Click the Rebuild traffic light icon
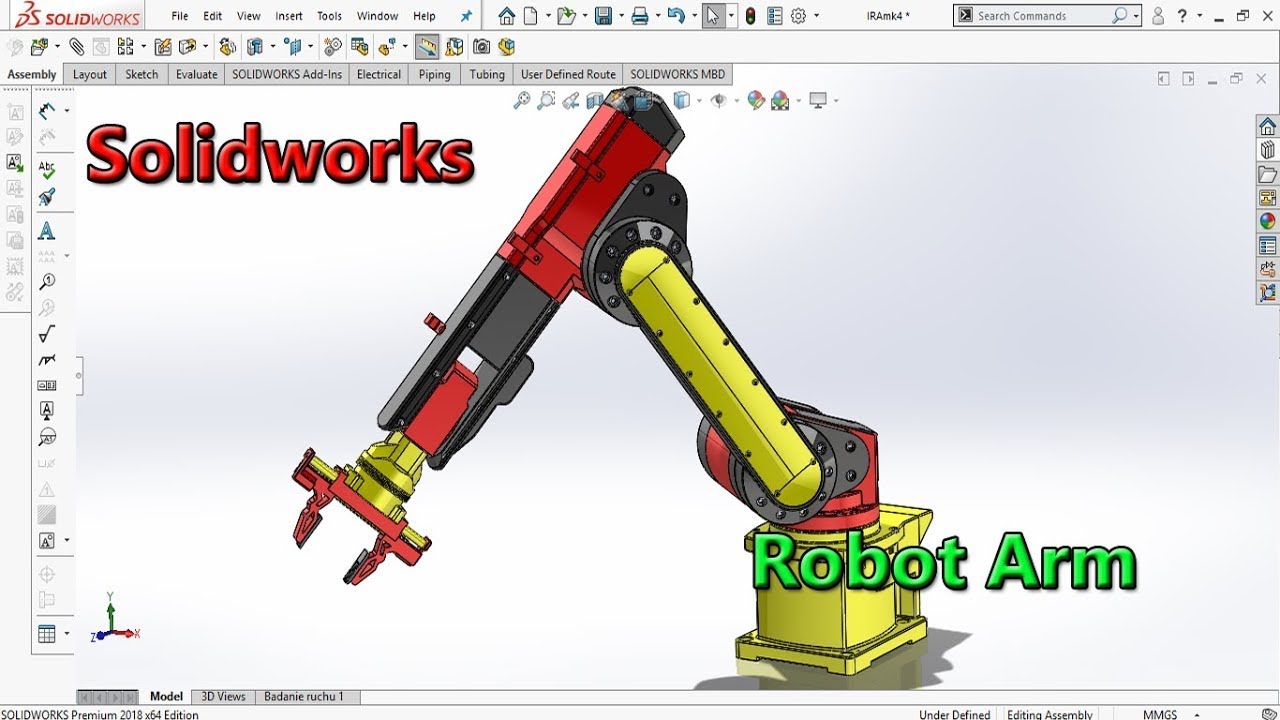 pos(751,16)
